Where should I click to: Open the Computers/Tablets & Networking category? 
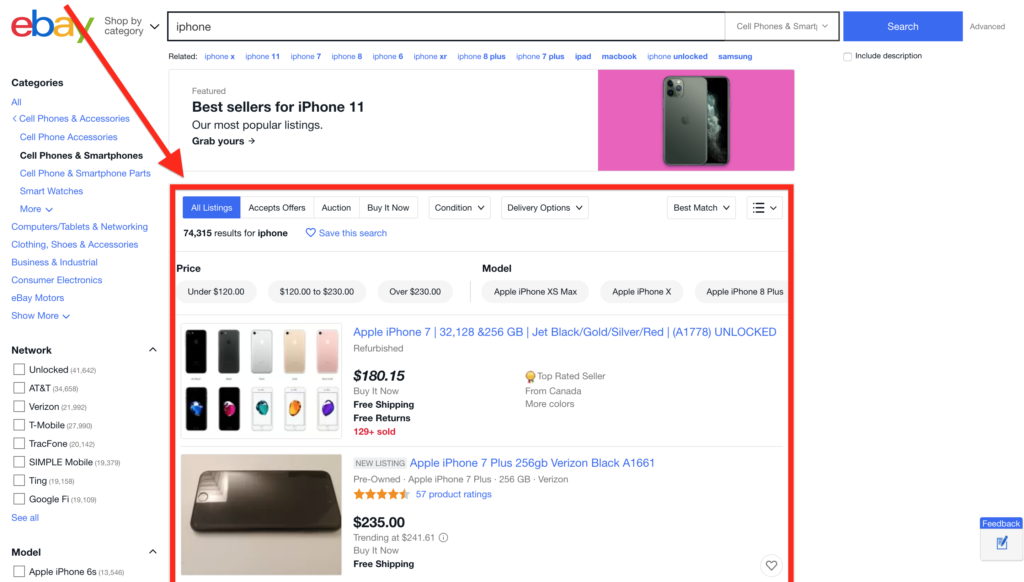click(x=80, y=227)
